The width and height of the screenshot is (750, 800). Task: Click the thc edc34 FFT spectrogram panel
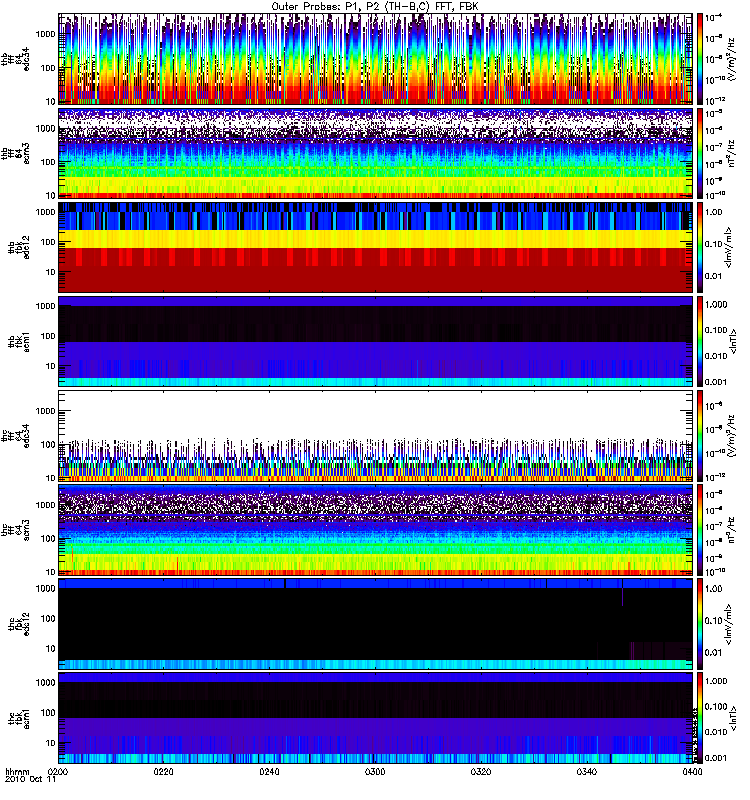pyautogui.click(x=375, y=436)
